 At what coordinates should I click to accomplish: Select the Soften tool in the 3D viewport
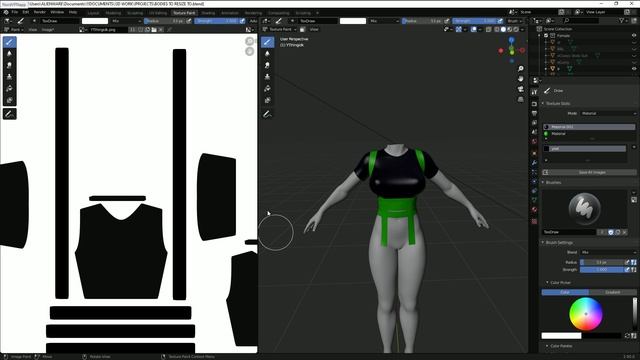(x=267, y=53)
